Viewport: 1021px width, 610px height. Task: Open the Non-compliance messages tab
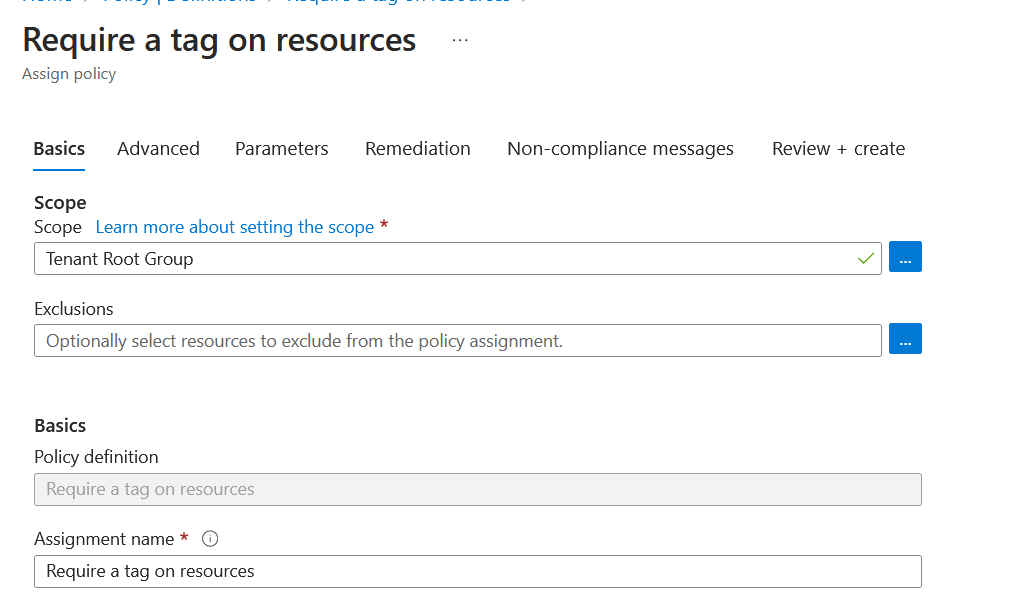click(620, 148)
